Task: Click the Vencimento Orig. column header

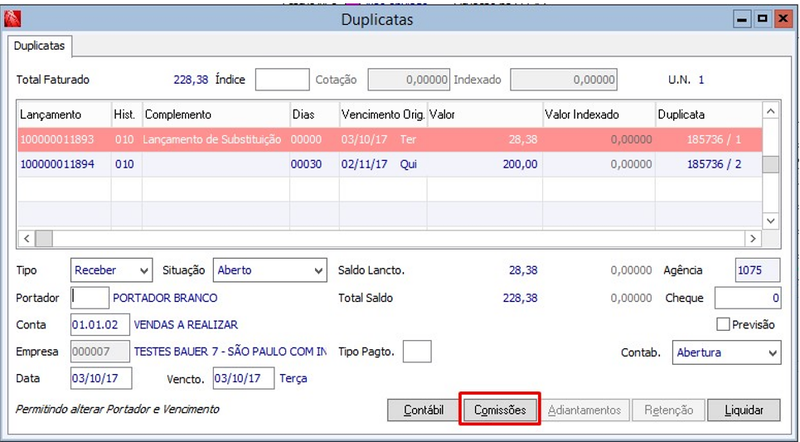Action: point(383,114)
